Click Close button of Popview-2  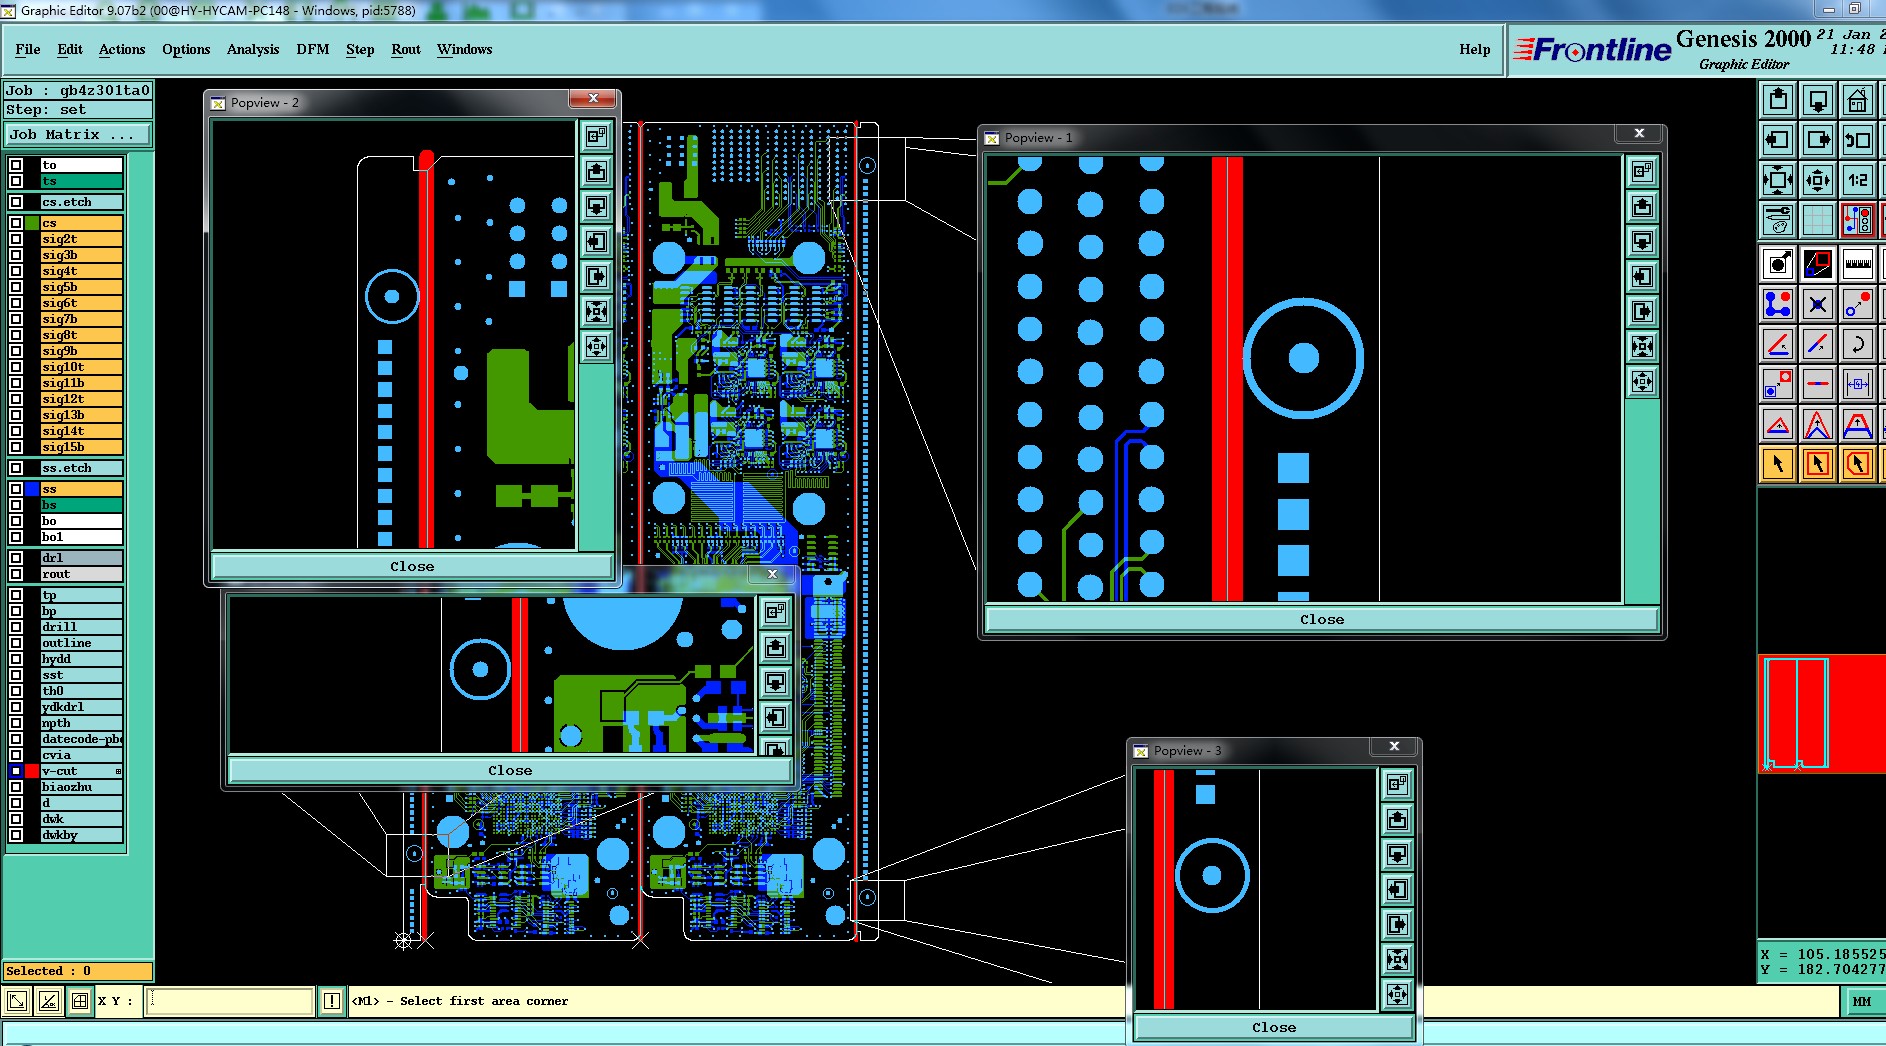click(412, 566)
